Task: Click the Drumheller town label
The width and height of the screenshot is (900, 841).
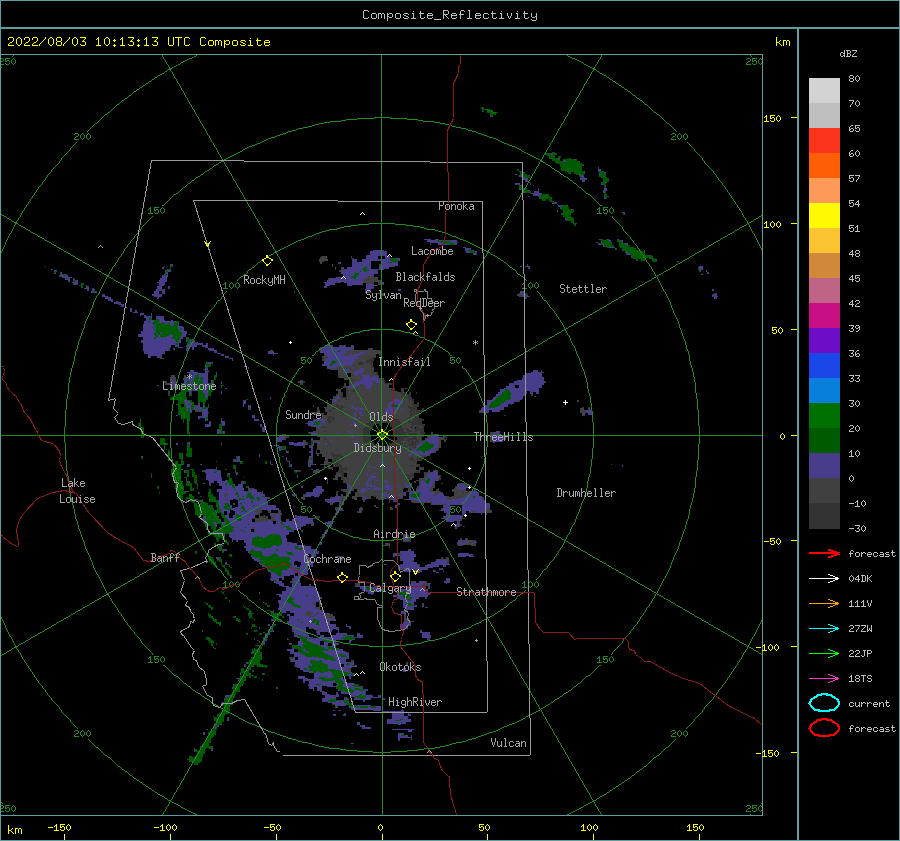Action: point(585,493)
